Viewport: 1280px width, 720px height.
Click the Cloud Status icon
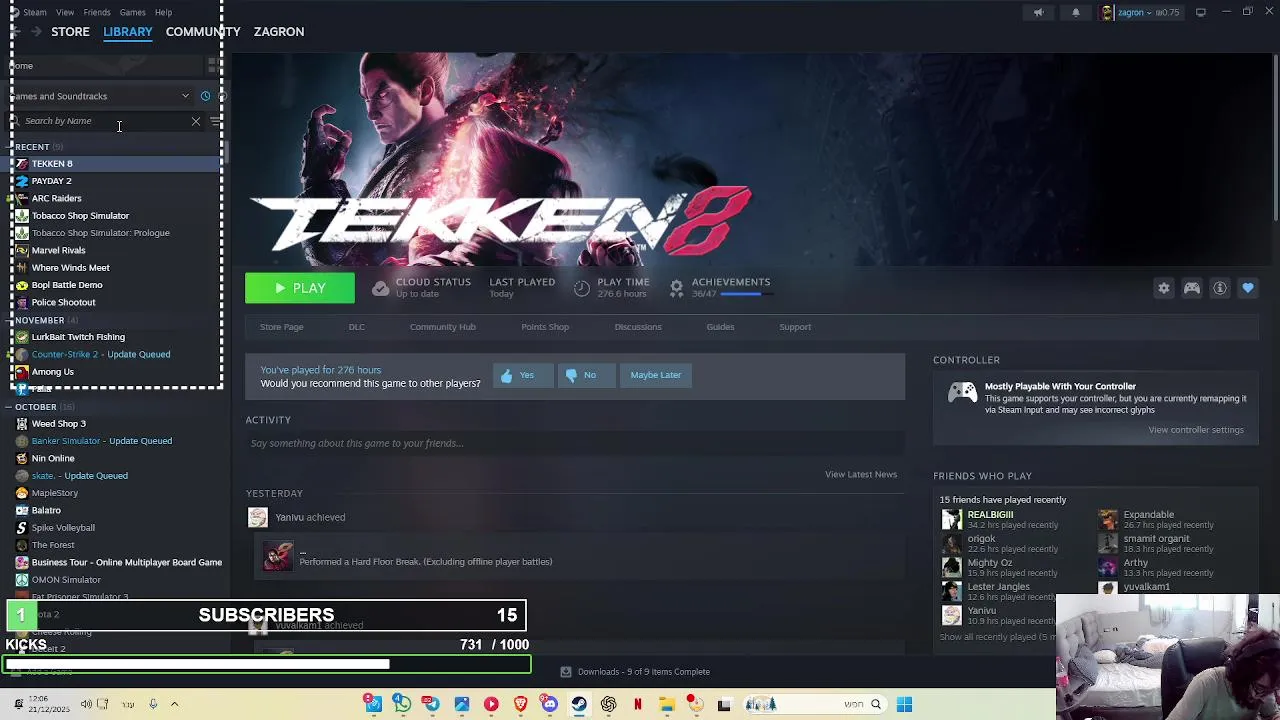tap(380, 288)
